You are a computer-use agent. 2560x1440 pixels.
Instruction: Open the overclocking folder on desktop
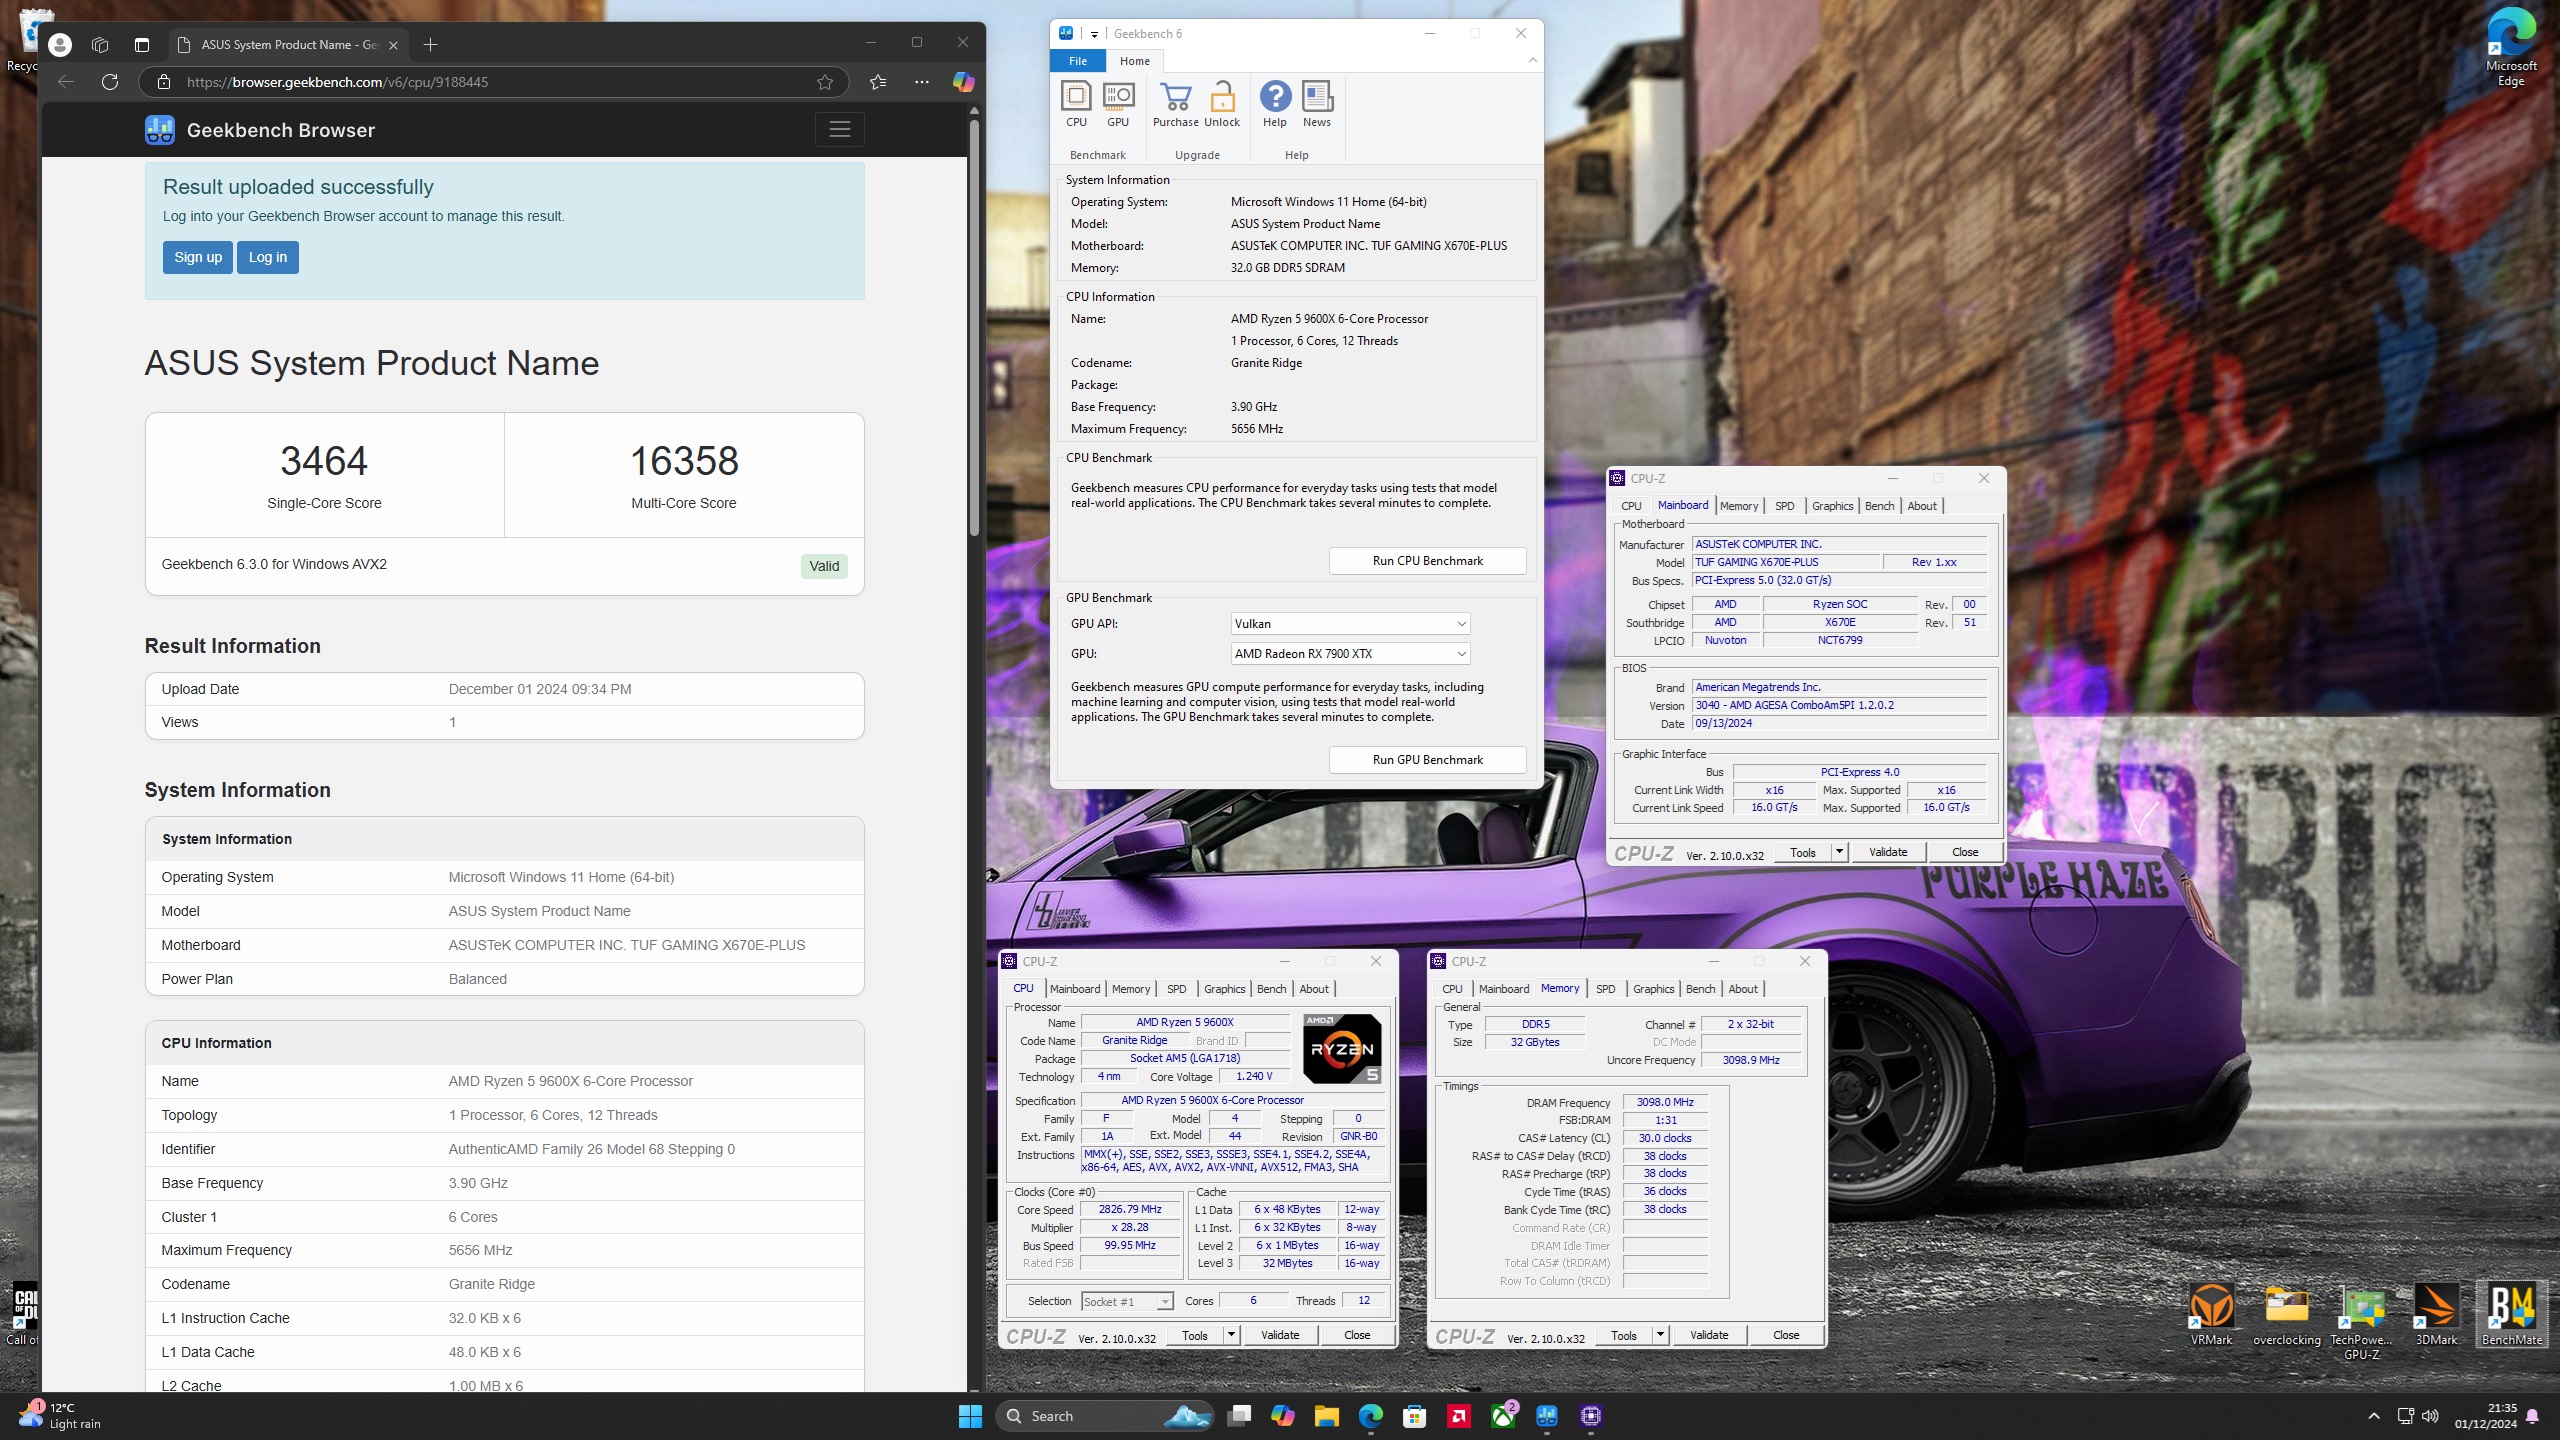[2286, 1315]
